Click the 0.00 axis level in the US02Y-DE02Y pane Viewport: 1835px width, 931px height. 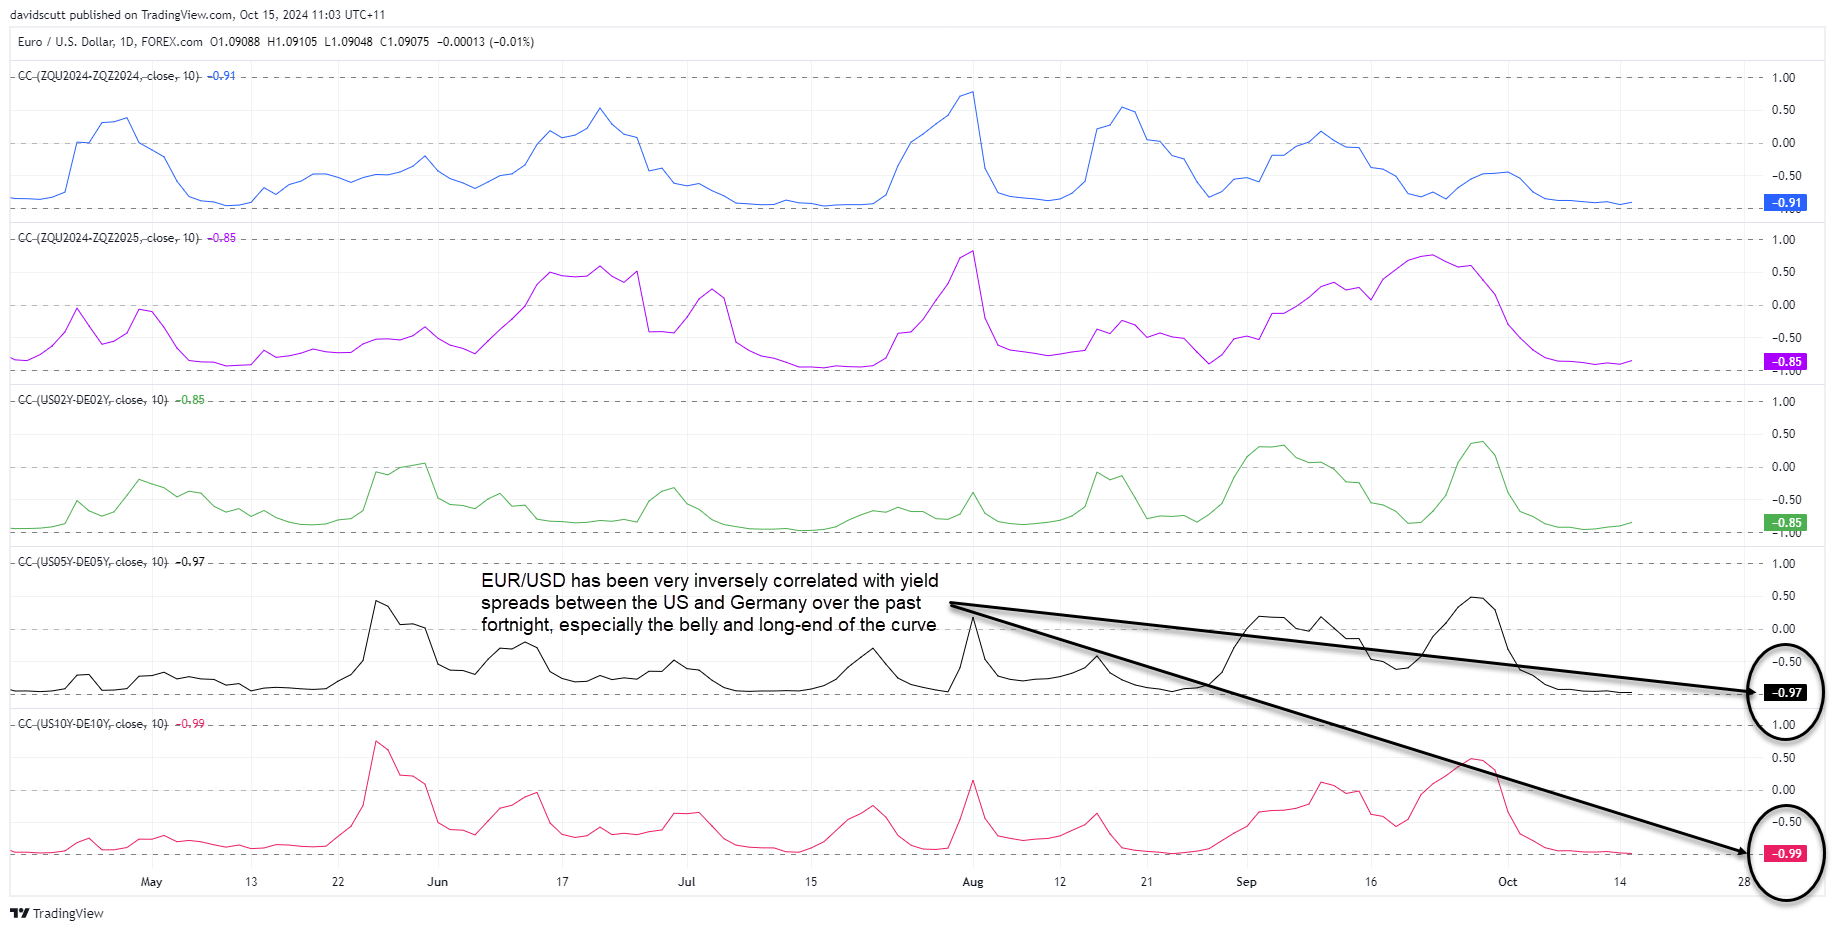[1784, 467]
